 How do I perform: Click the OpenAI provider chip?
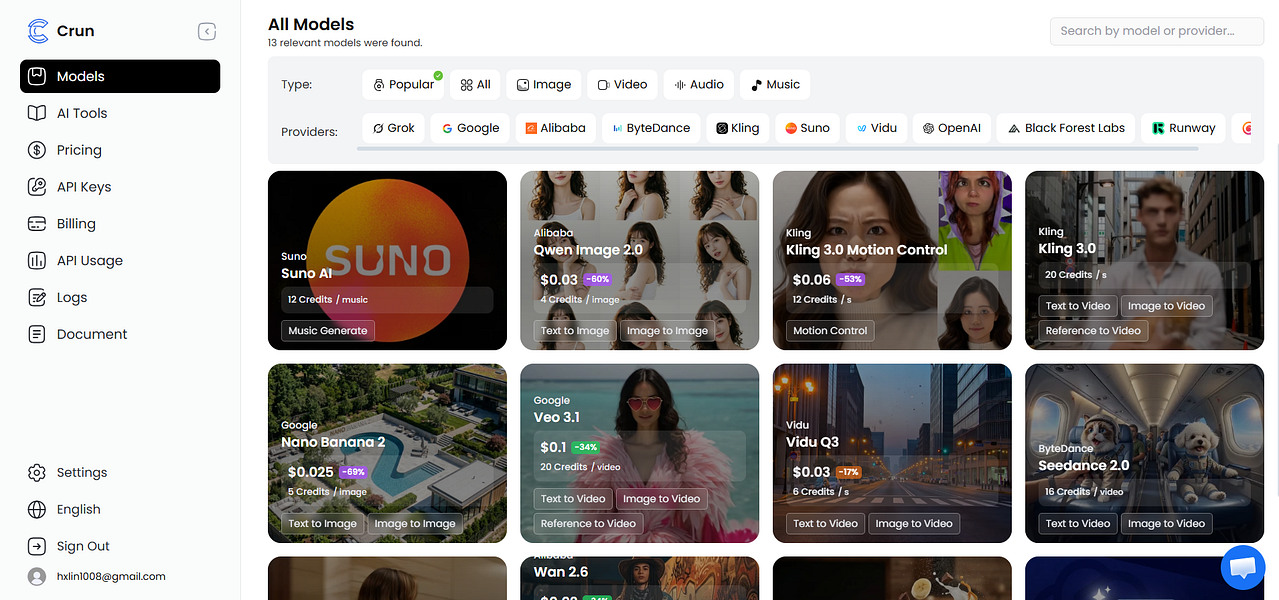pyautogui.click(x=951, y=128)
